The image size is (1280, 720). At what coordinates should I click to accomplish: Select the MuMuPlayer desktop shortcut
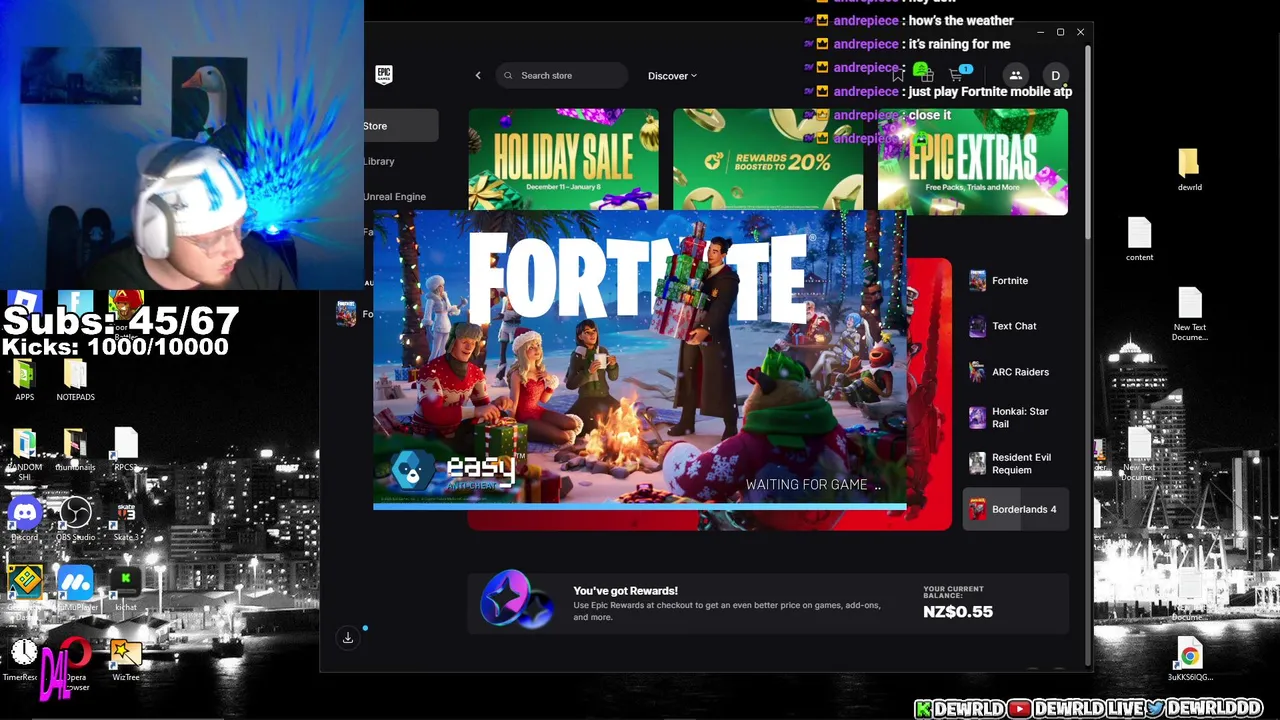click(x=75, y=588)
